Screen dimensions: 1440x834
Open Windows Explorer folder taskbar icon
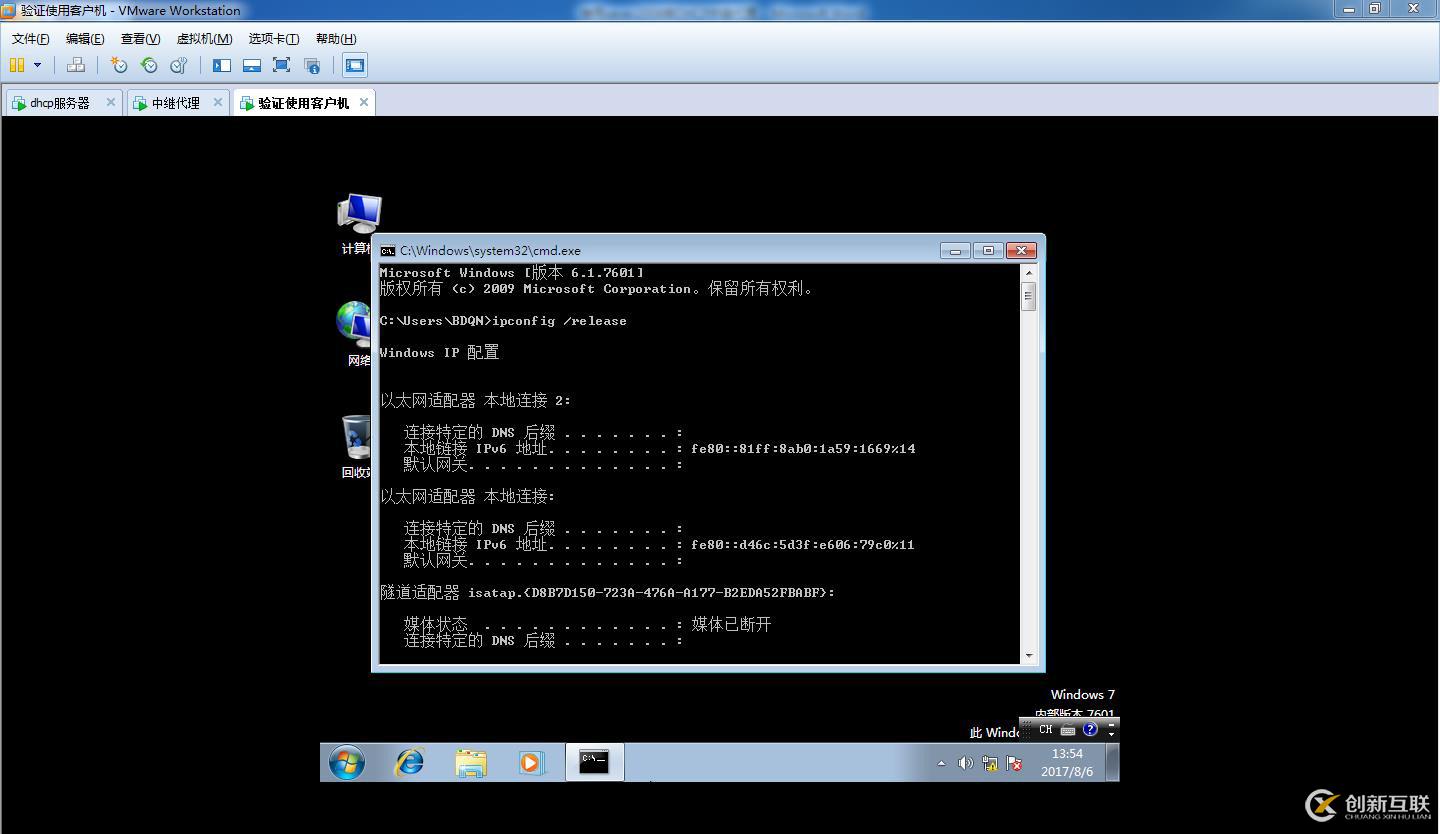pyautogui.click(x=470, y=763)
